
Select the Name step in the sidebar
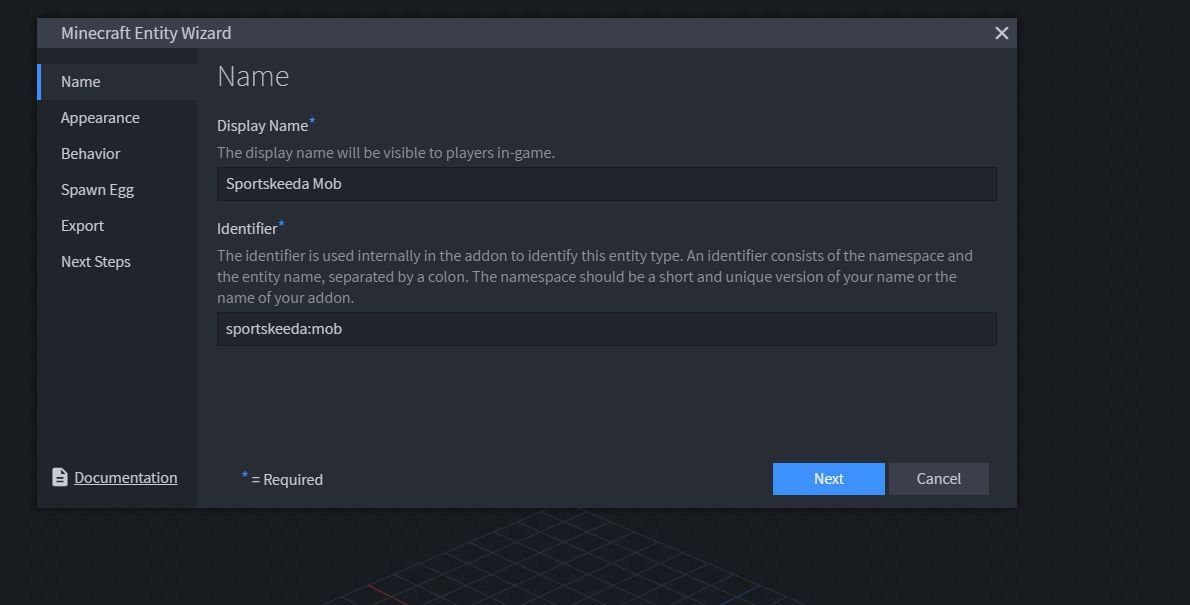coord(80,81)
